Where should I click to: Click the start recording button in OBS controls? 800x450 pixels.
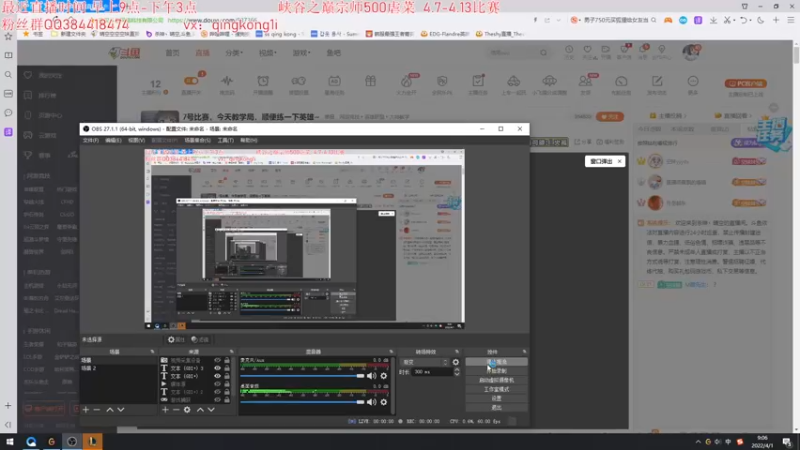496,371
